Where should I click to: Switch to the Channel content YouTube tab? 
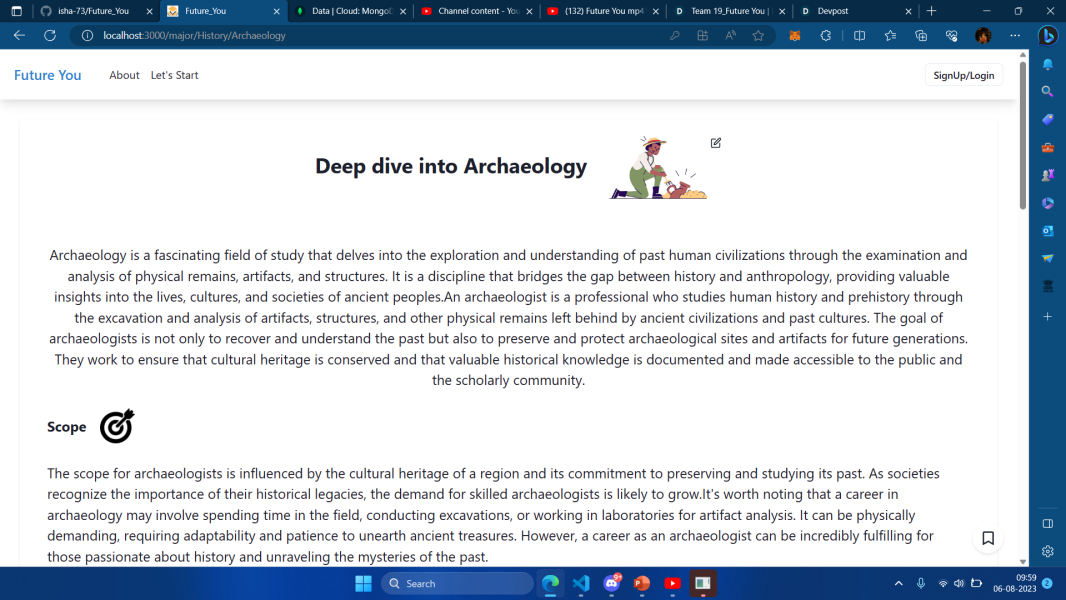pyautogui.click(x=476, y=11)
